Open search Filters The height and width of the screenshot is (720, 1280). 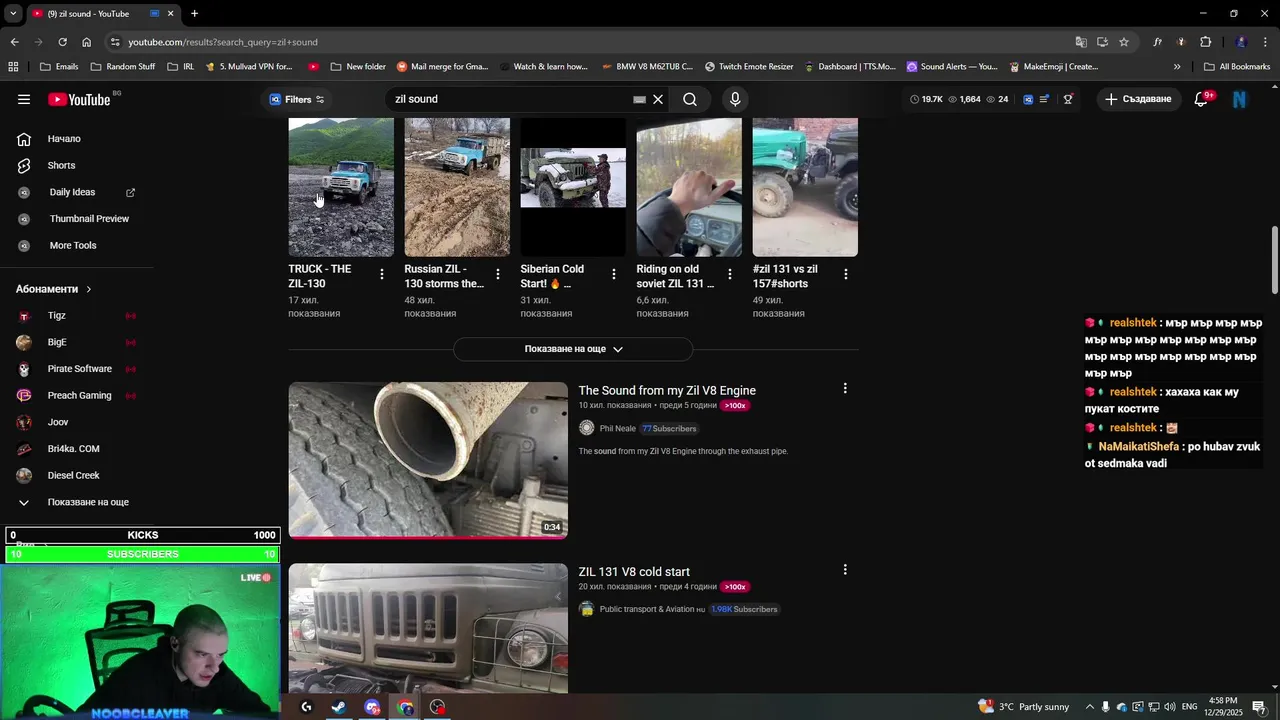click(x=297, y=99)
